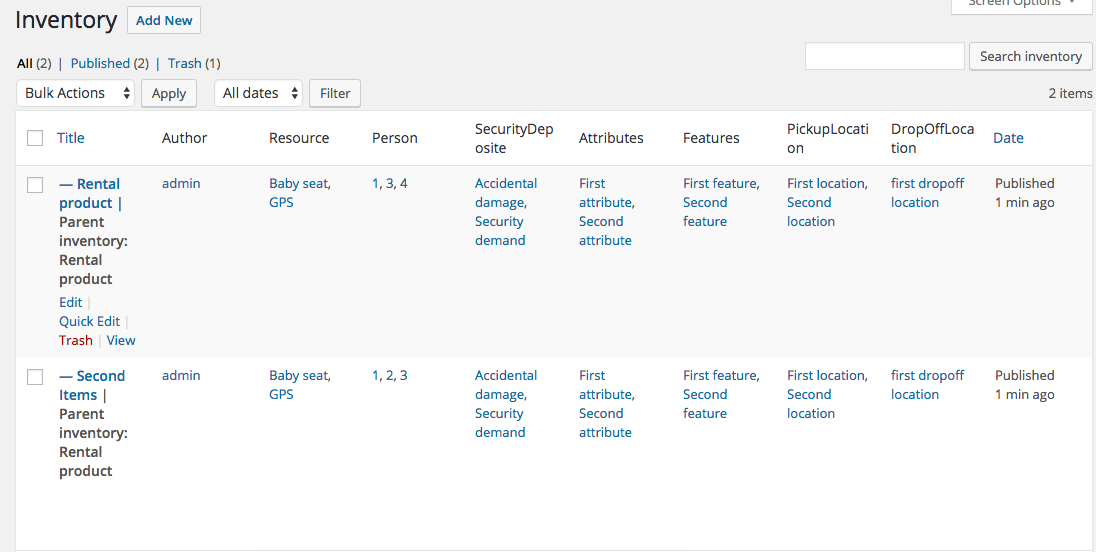The height and width of the screenshot is (552, 1096).
Task: Click Second location in Rental product row
Action: (x=811, y=212)
